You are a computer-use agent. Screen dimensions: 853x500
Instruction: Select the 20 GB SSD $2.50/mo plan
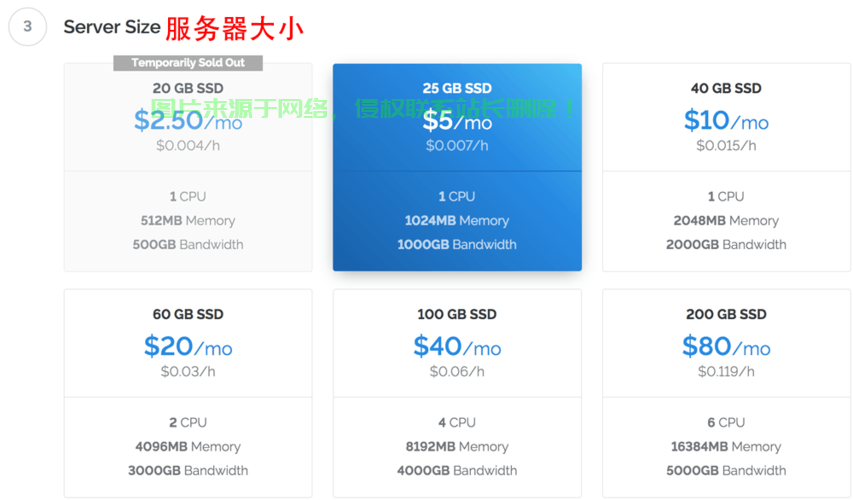coord(188,120)
